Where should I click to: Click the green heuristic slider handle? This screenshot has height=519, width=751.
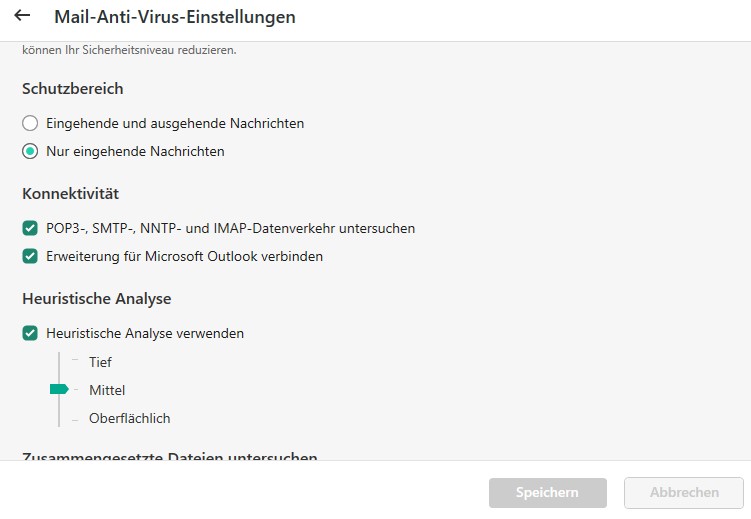pyautogui.click(x=58, y=389)
